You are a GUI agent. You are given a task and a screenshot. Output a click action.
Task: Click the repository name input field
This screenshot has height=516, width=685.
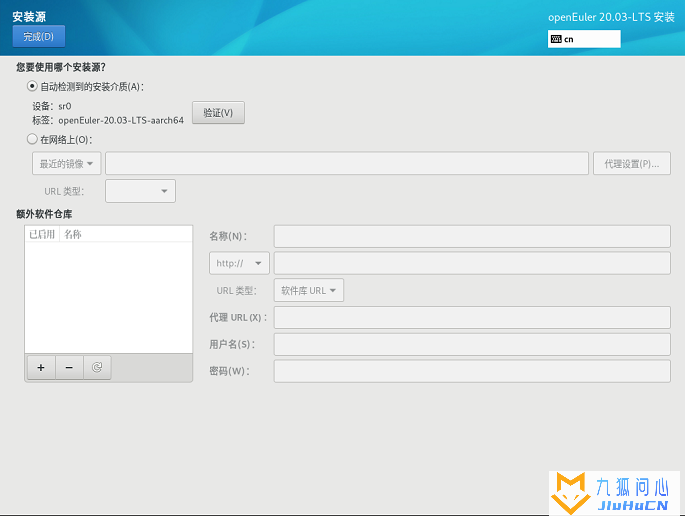472,236
